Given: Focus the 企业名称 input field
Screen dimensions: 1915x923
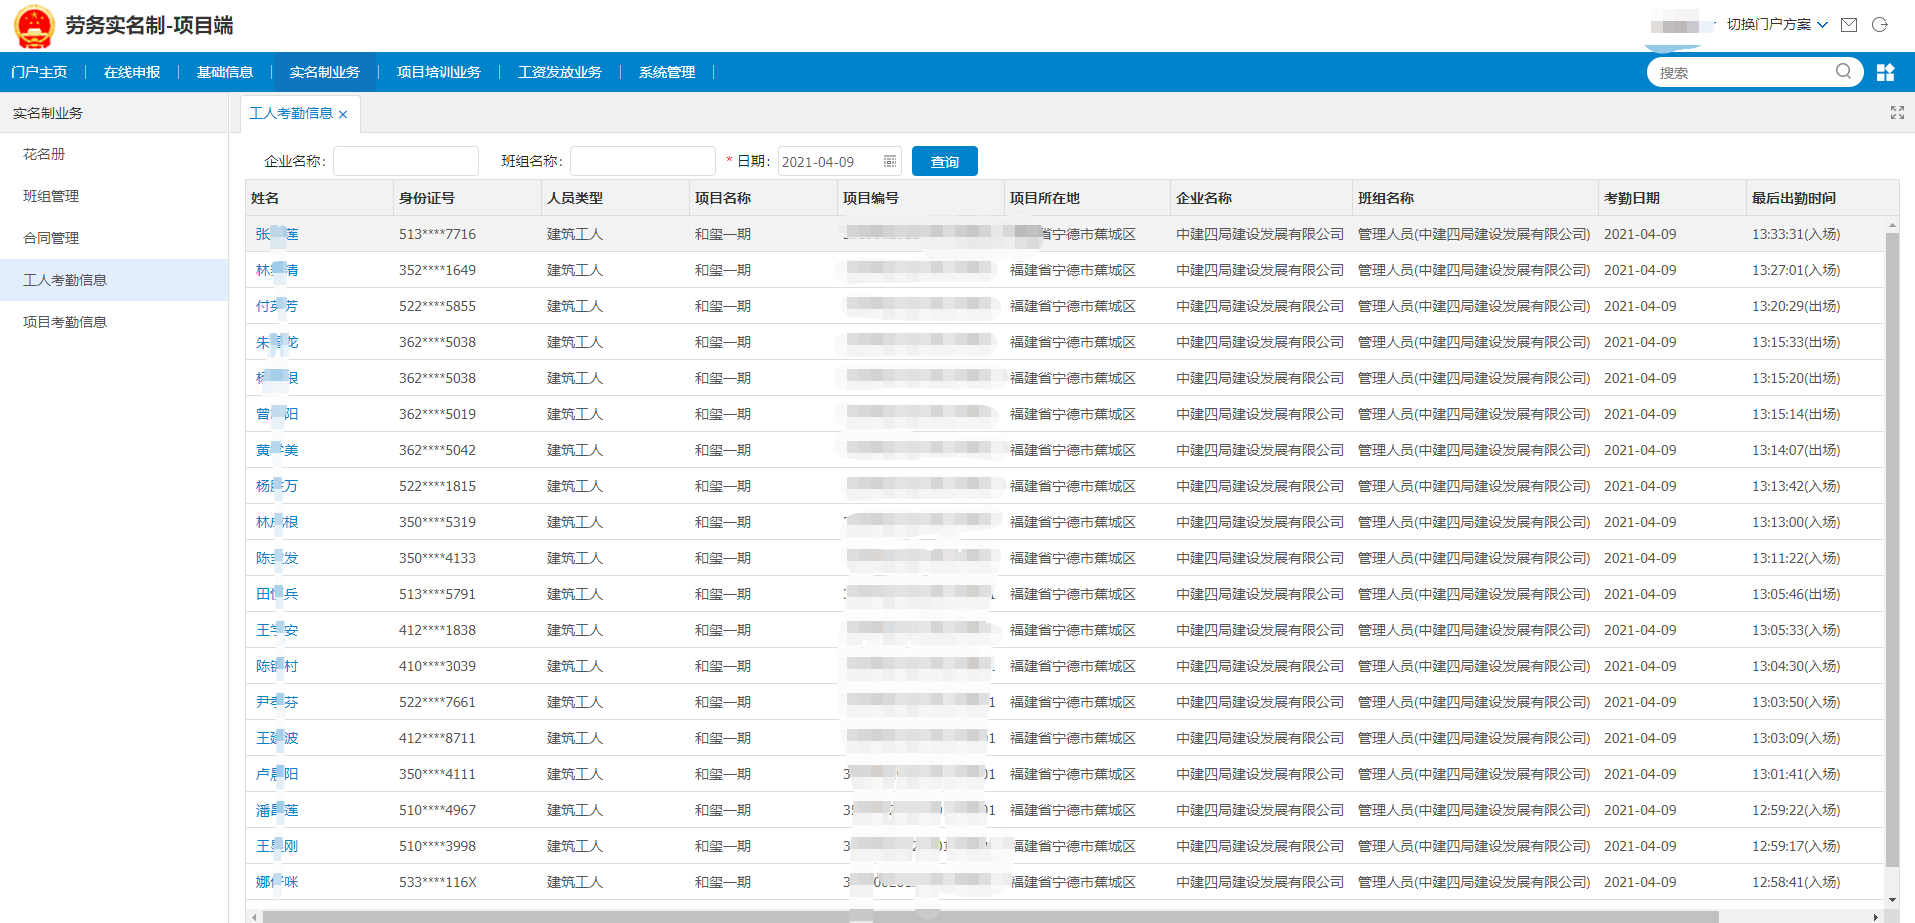Looking at the screenshot, I should [x=405, y=161].
